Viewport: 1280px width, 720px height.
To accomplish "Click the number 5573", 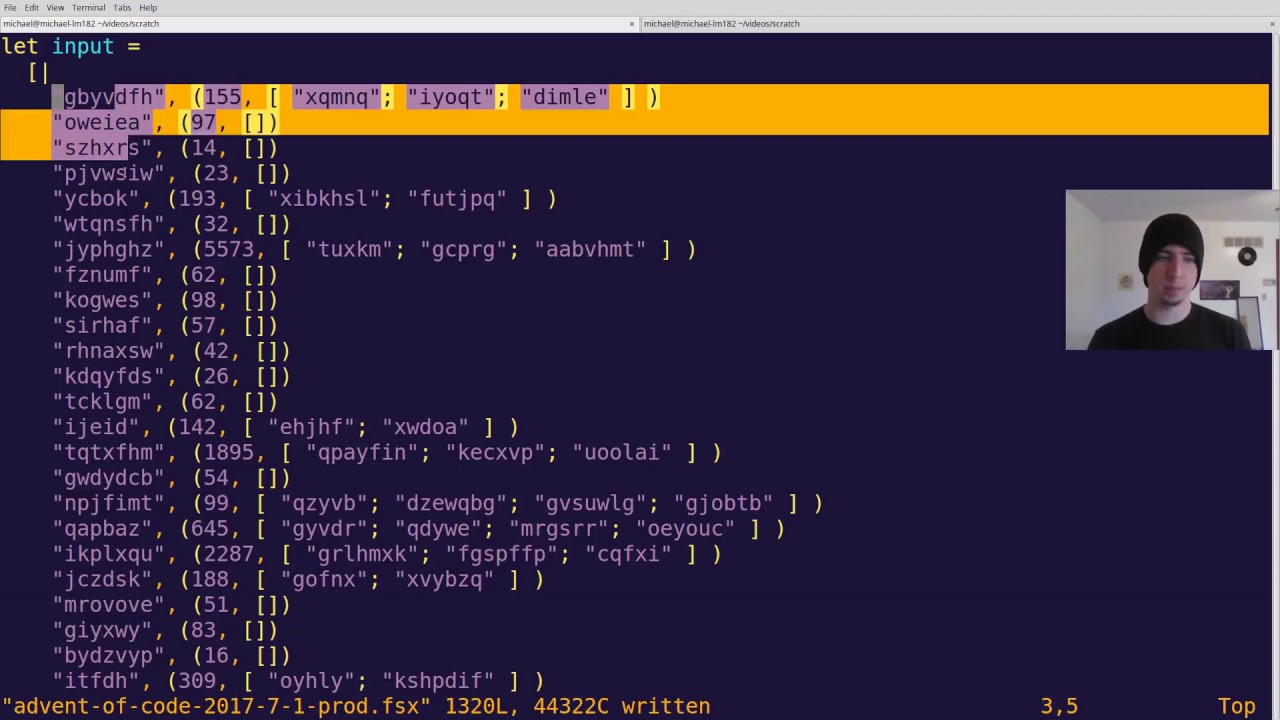I will [230, 249].
